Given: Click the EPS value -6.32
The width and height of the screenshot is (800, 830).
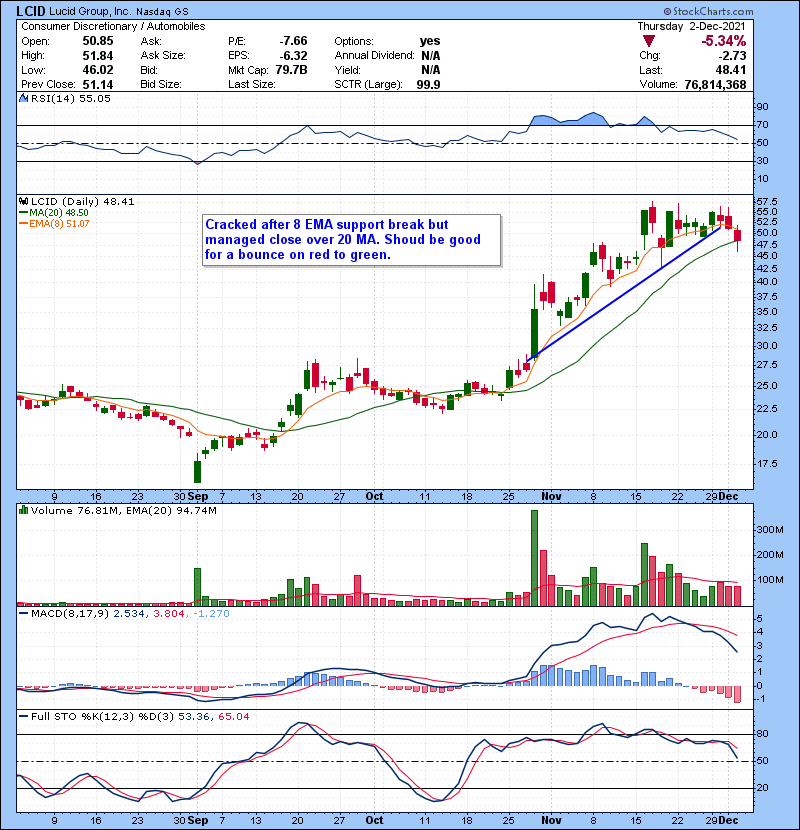Looking at the screenshot, I should (x=293, y=56).
